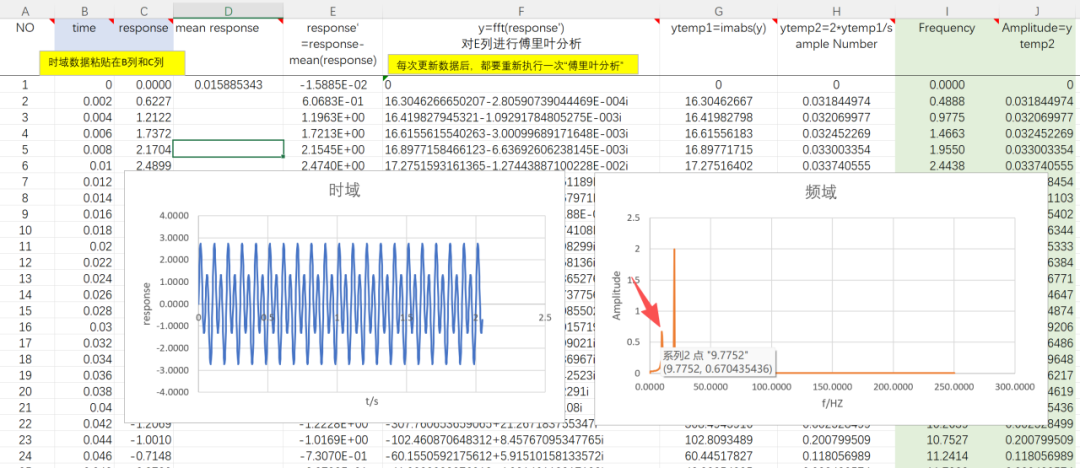Viewport: 1080px width, 468px height.
Task: Click Frequency cell 10.7527
Action: 946,439
